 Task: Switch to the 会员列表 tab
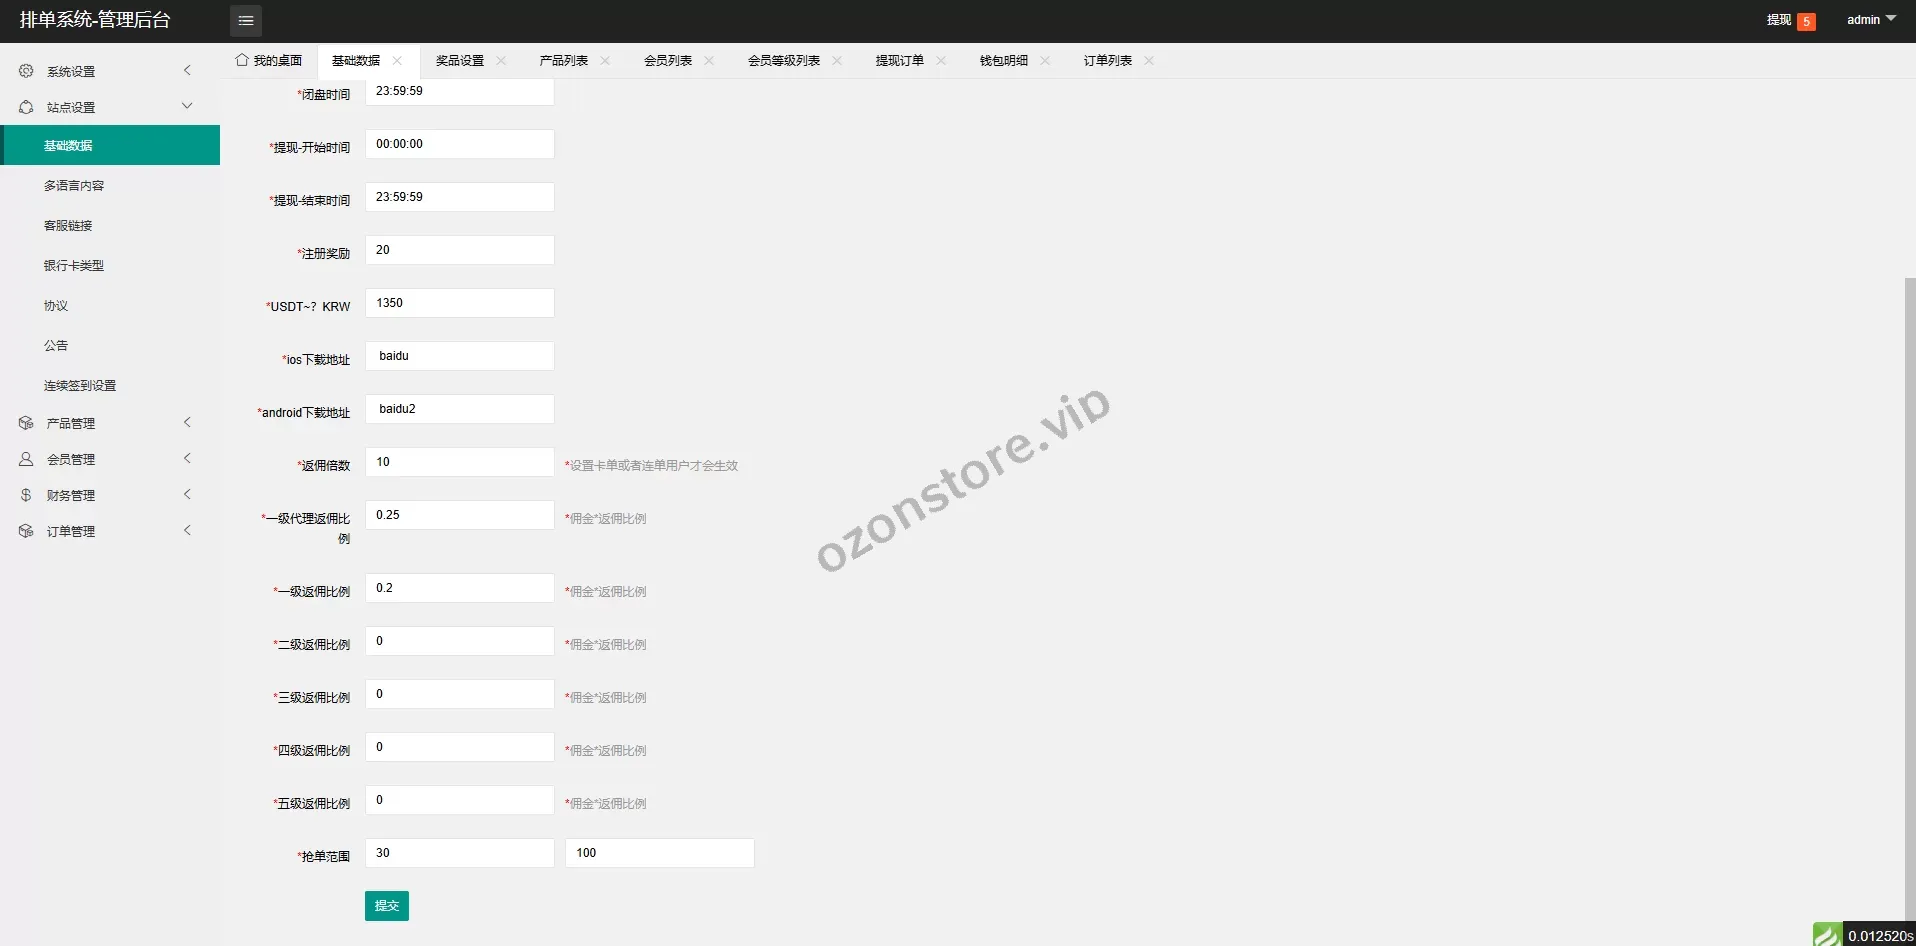667,60
